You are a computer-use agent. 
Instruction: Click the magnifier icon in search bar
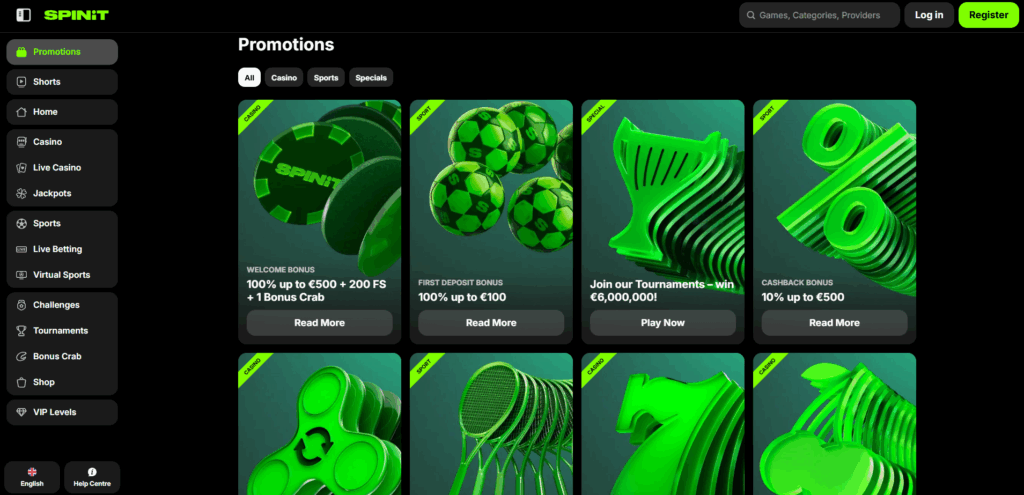(x=751, y=15)
